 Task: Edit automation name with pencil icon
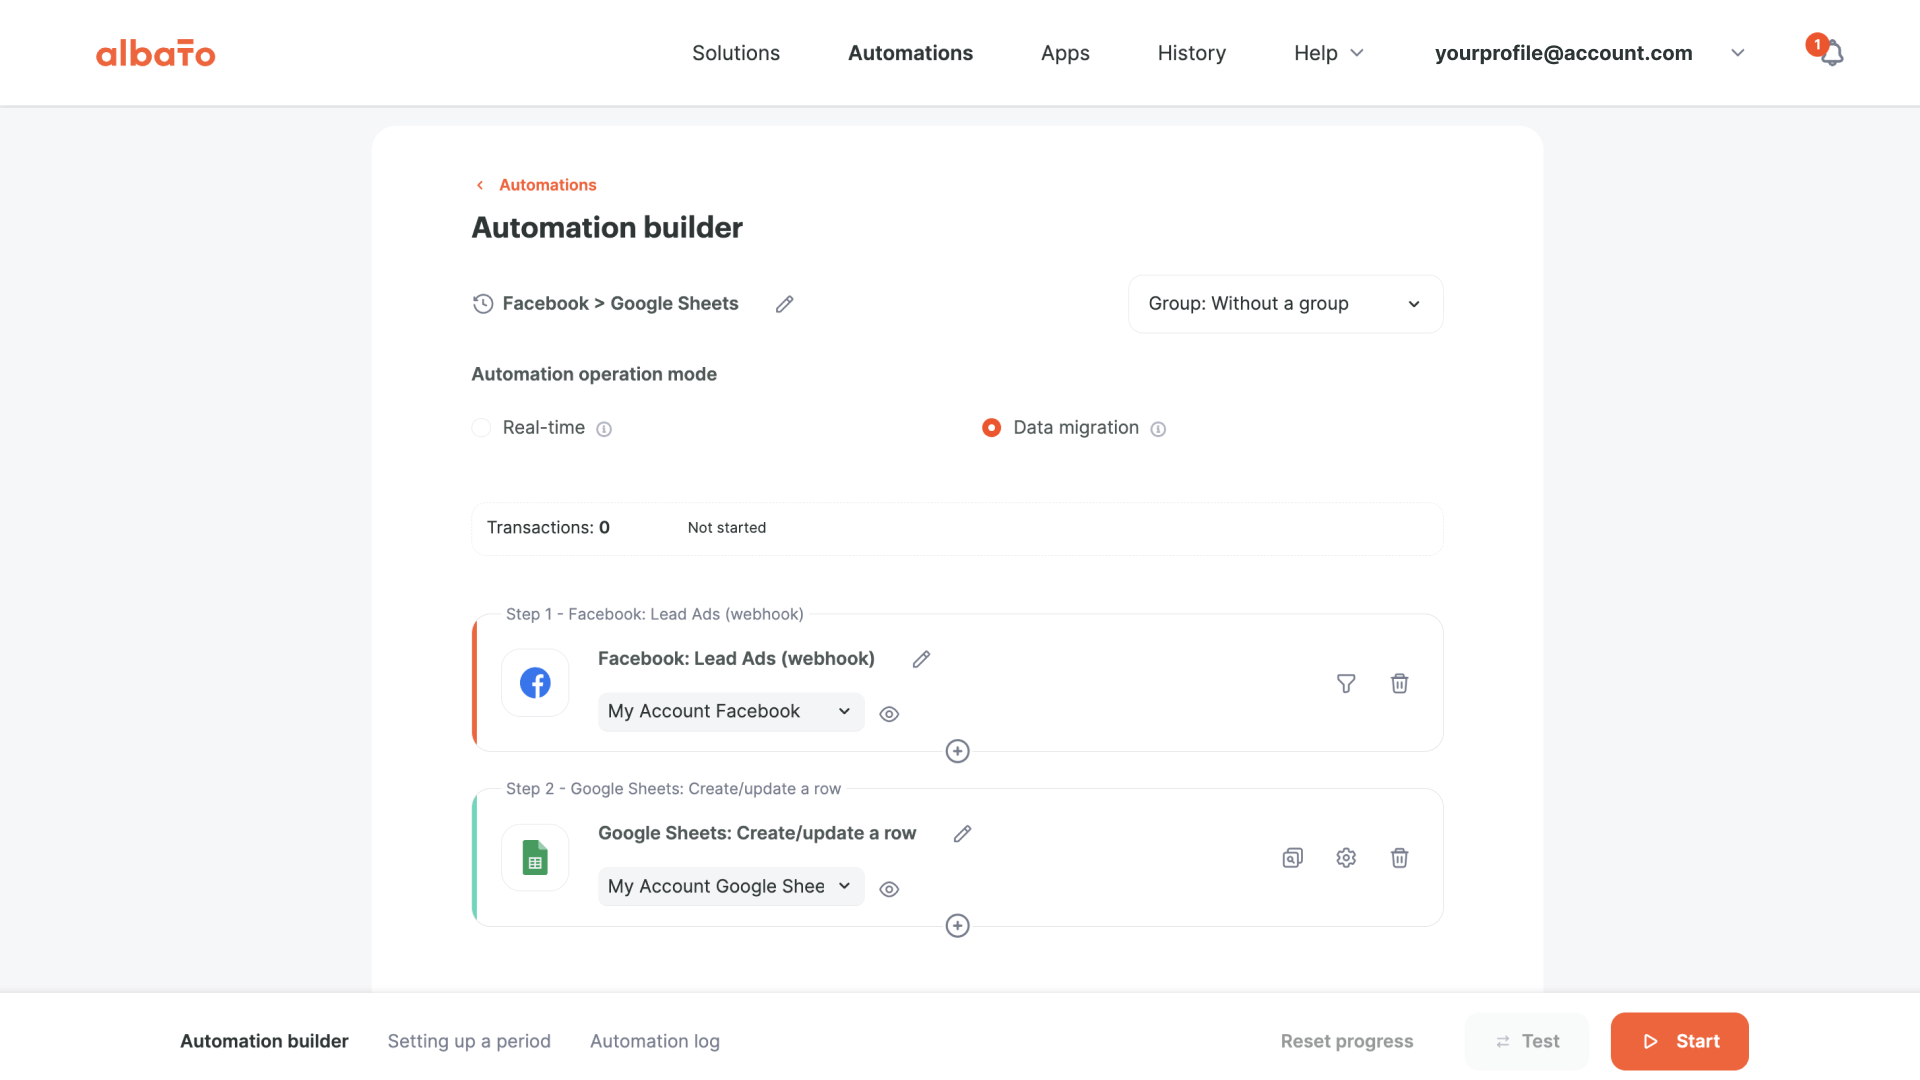[x=784, y=304]
